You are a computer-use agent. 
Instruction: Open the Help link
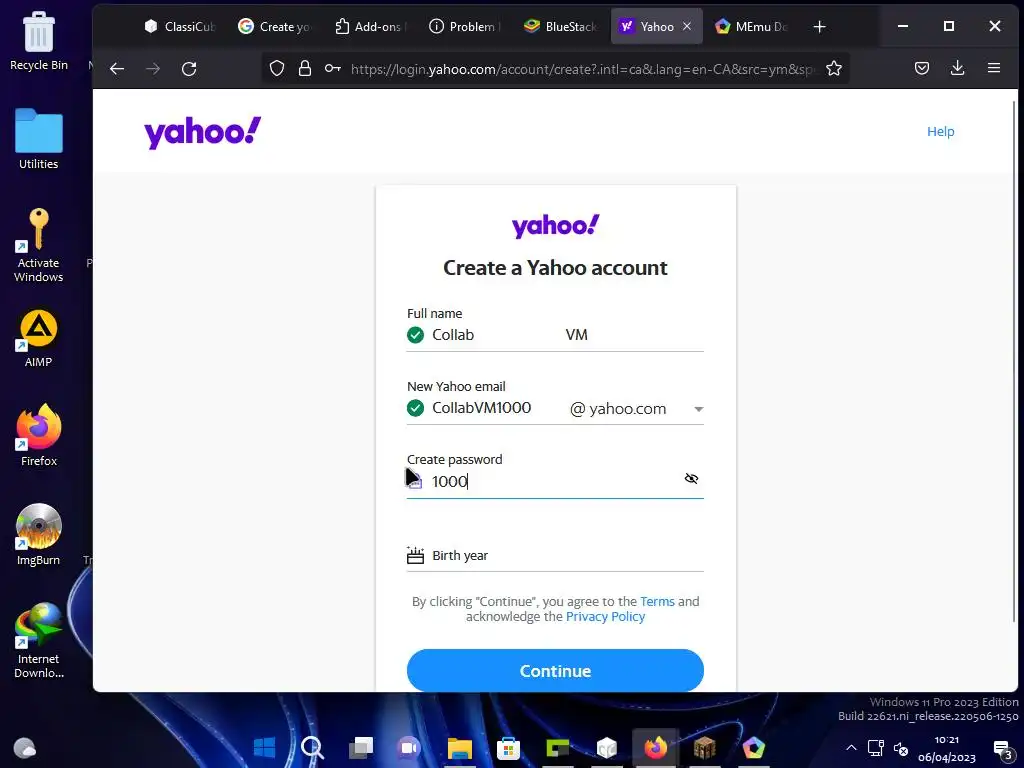940,131
